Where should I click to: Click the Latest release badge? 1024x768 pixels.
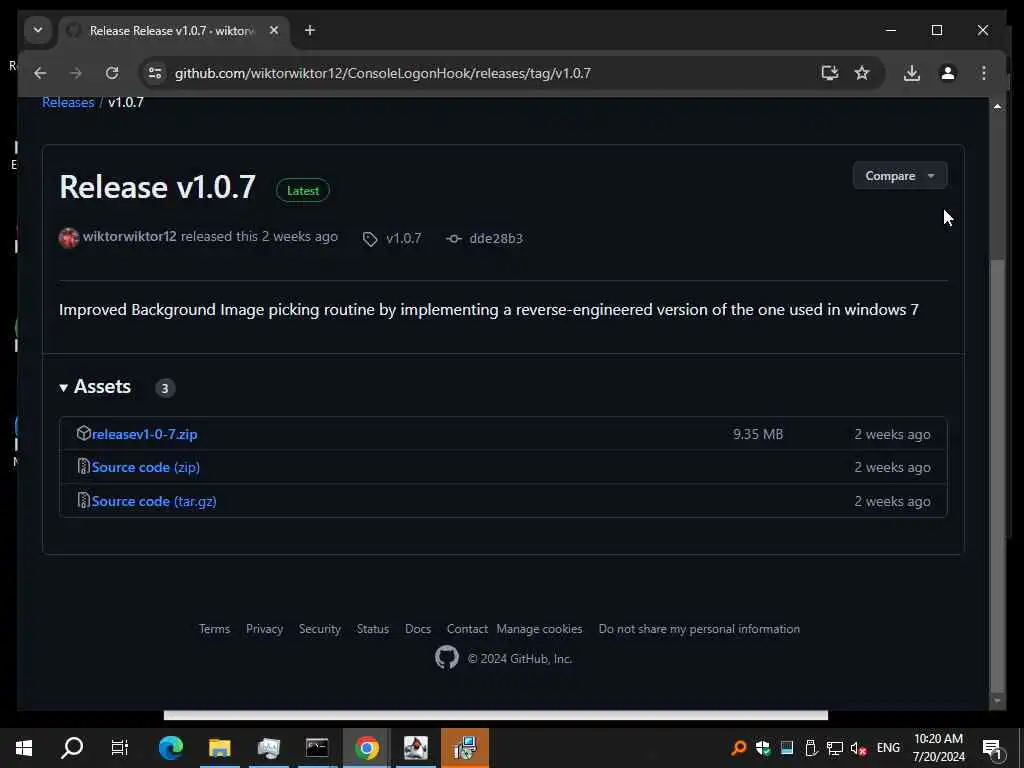coord(303,191)
